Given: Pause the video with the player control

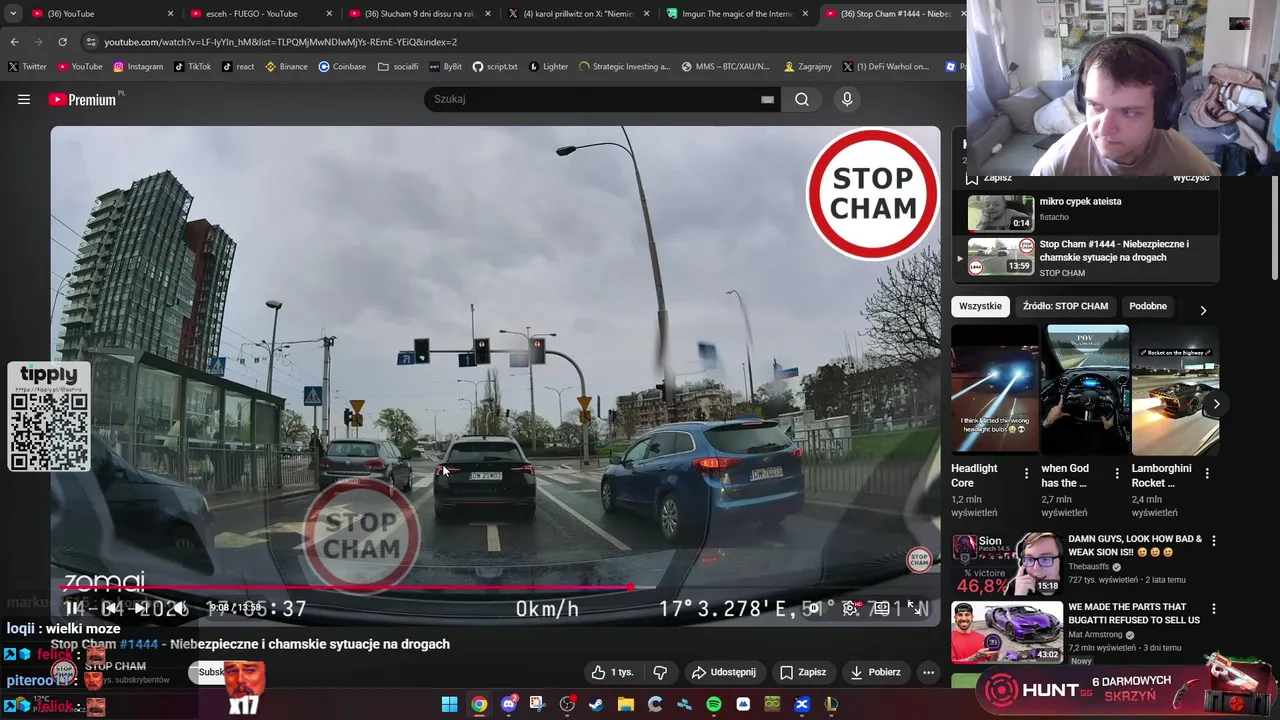Looking at the screenshot, I should pyautogui.click(x=71, y=608).
